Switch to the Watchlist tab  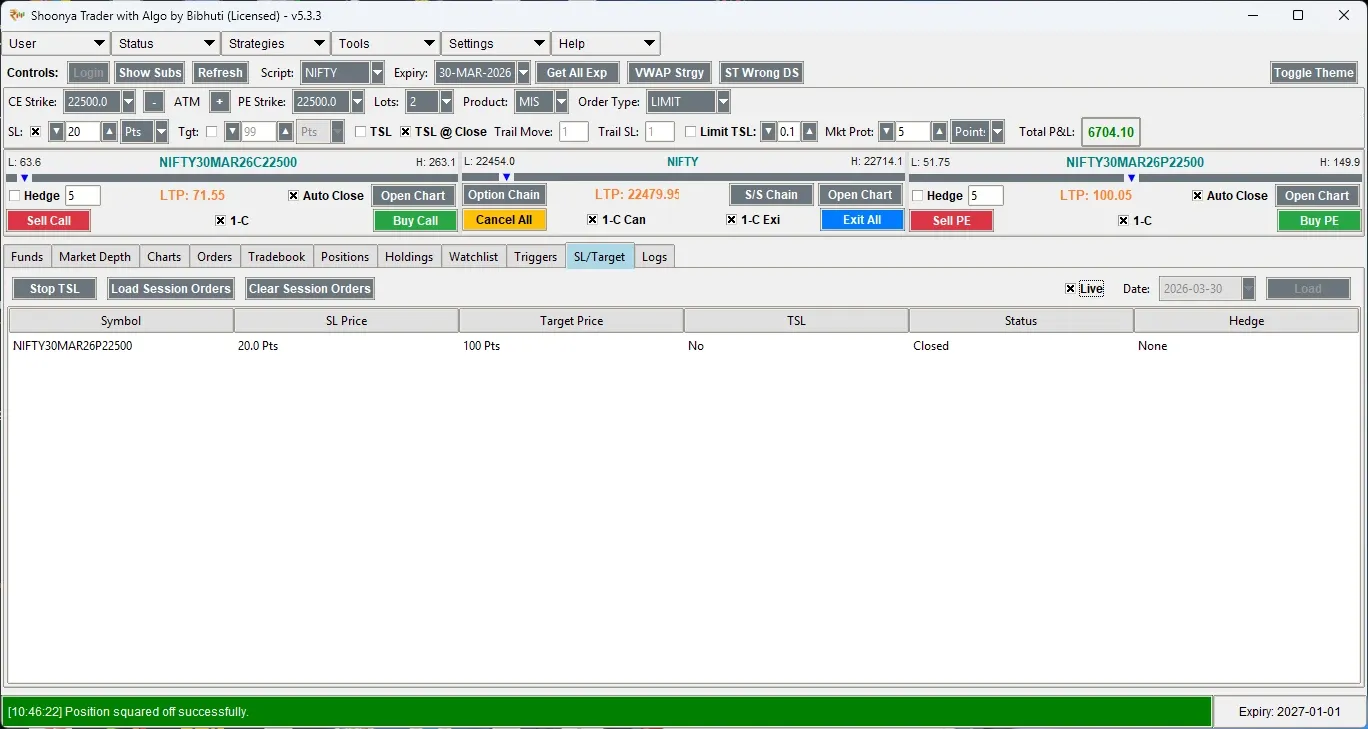(474, 257)
